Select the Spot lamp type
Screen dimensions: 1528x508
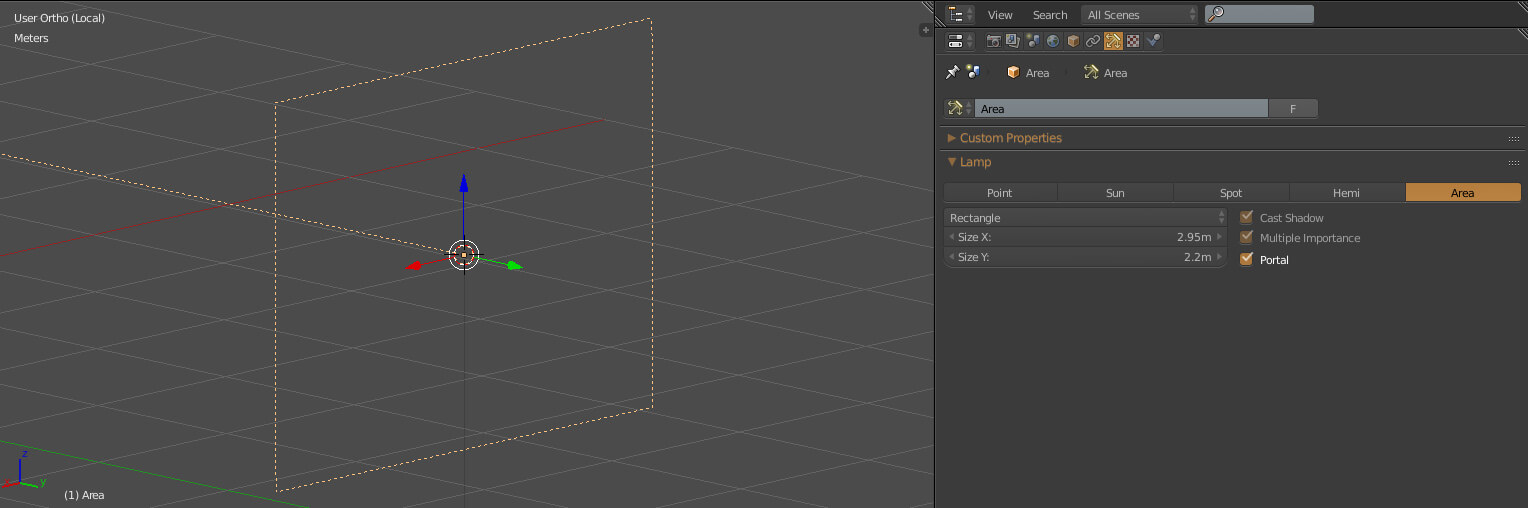pos(1231,192)
